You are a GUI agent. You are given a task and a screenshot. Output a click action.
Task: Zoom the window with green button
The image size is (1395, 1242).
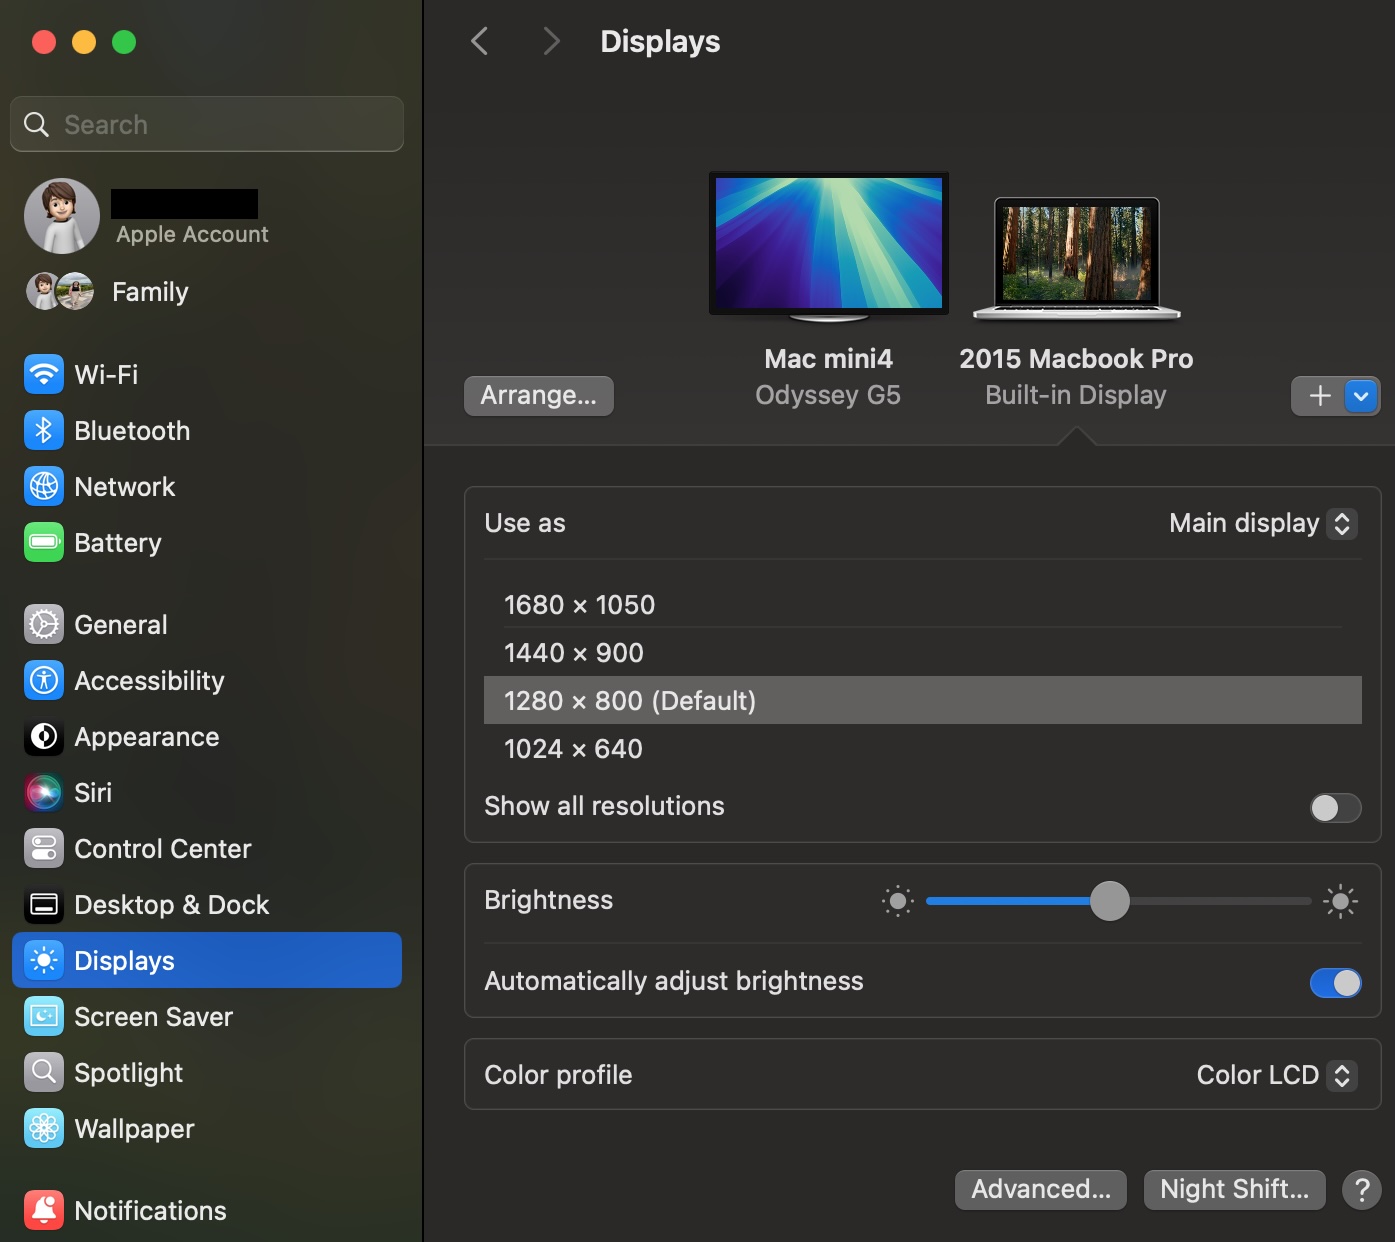coord(124,42)
